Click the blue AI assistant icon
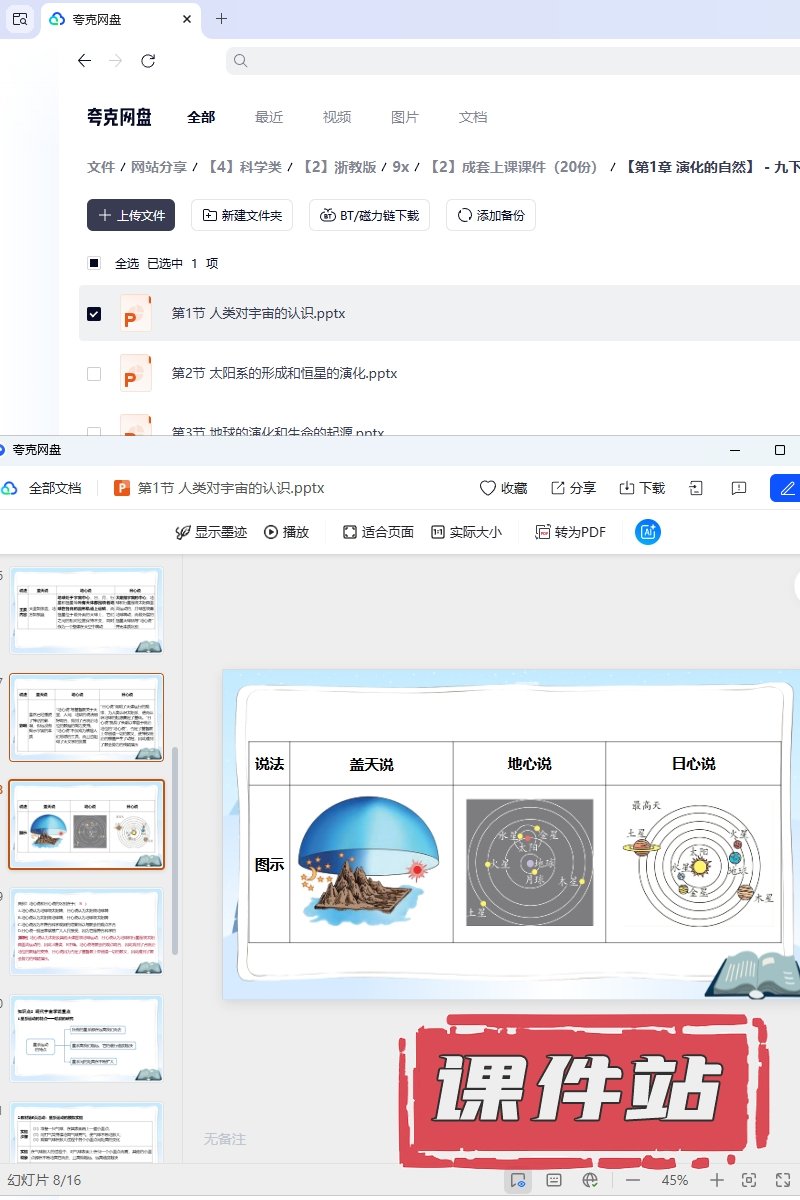This screenshot has width=800, height=1200. click(648, 532)
